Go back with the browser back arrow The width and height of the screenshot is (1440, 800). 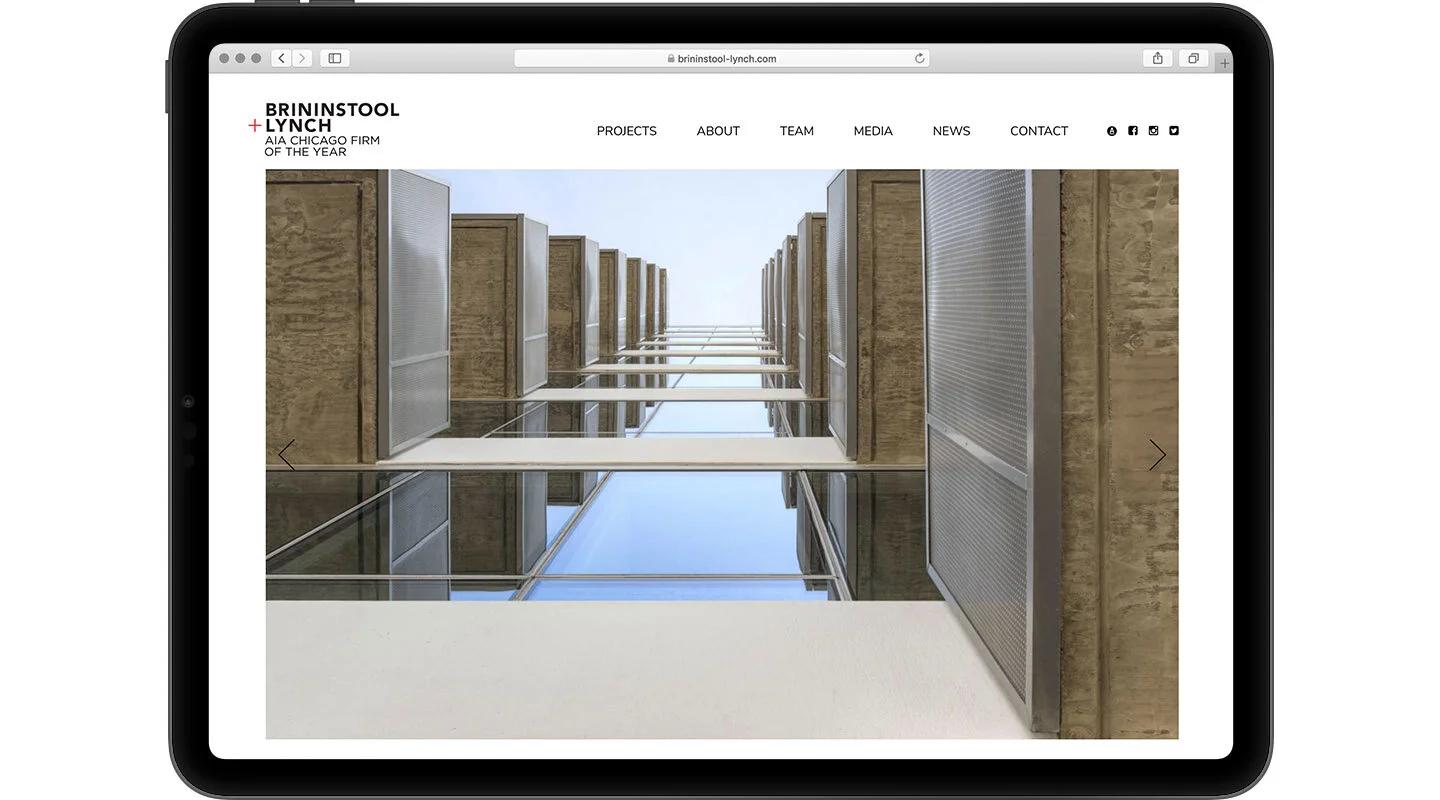click(282, 58)
